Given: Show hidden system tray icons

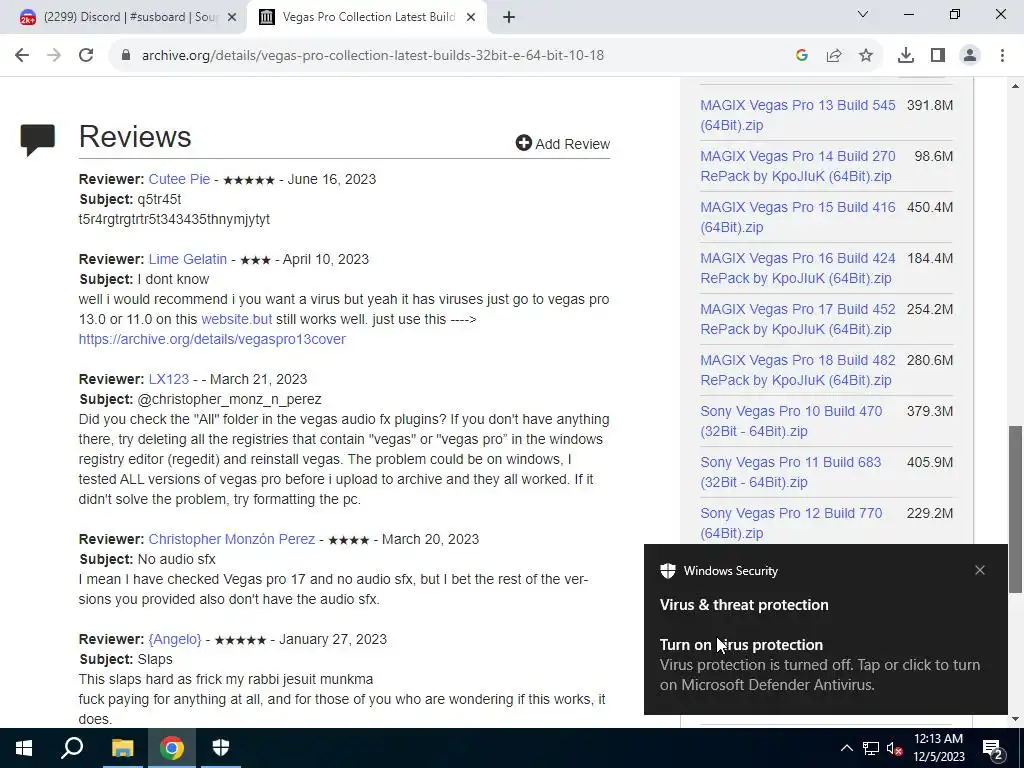Looking at the screenshot, I should [x=846, y=748].
